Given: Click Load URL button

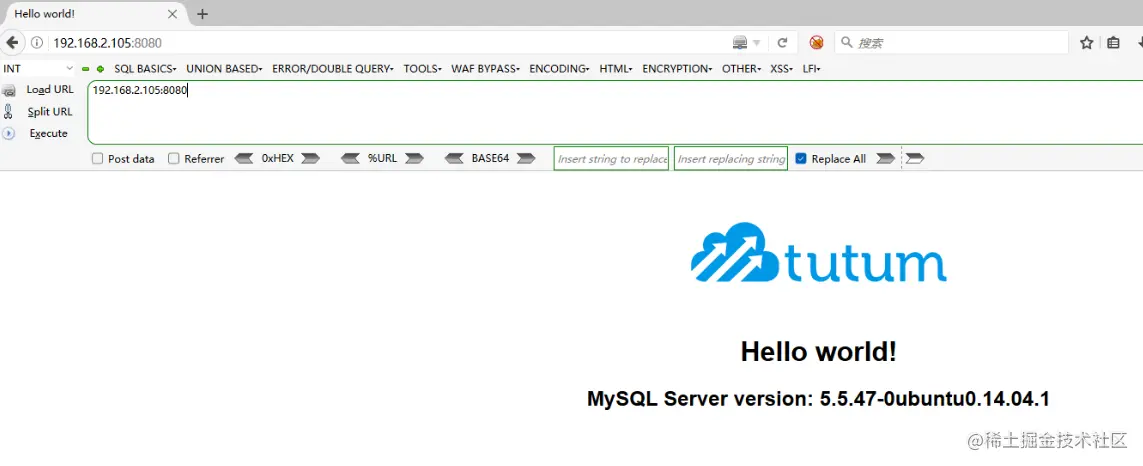Looking at the screenshot, I should click(50, 90).
